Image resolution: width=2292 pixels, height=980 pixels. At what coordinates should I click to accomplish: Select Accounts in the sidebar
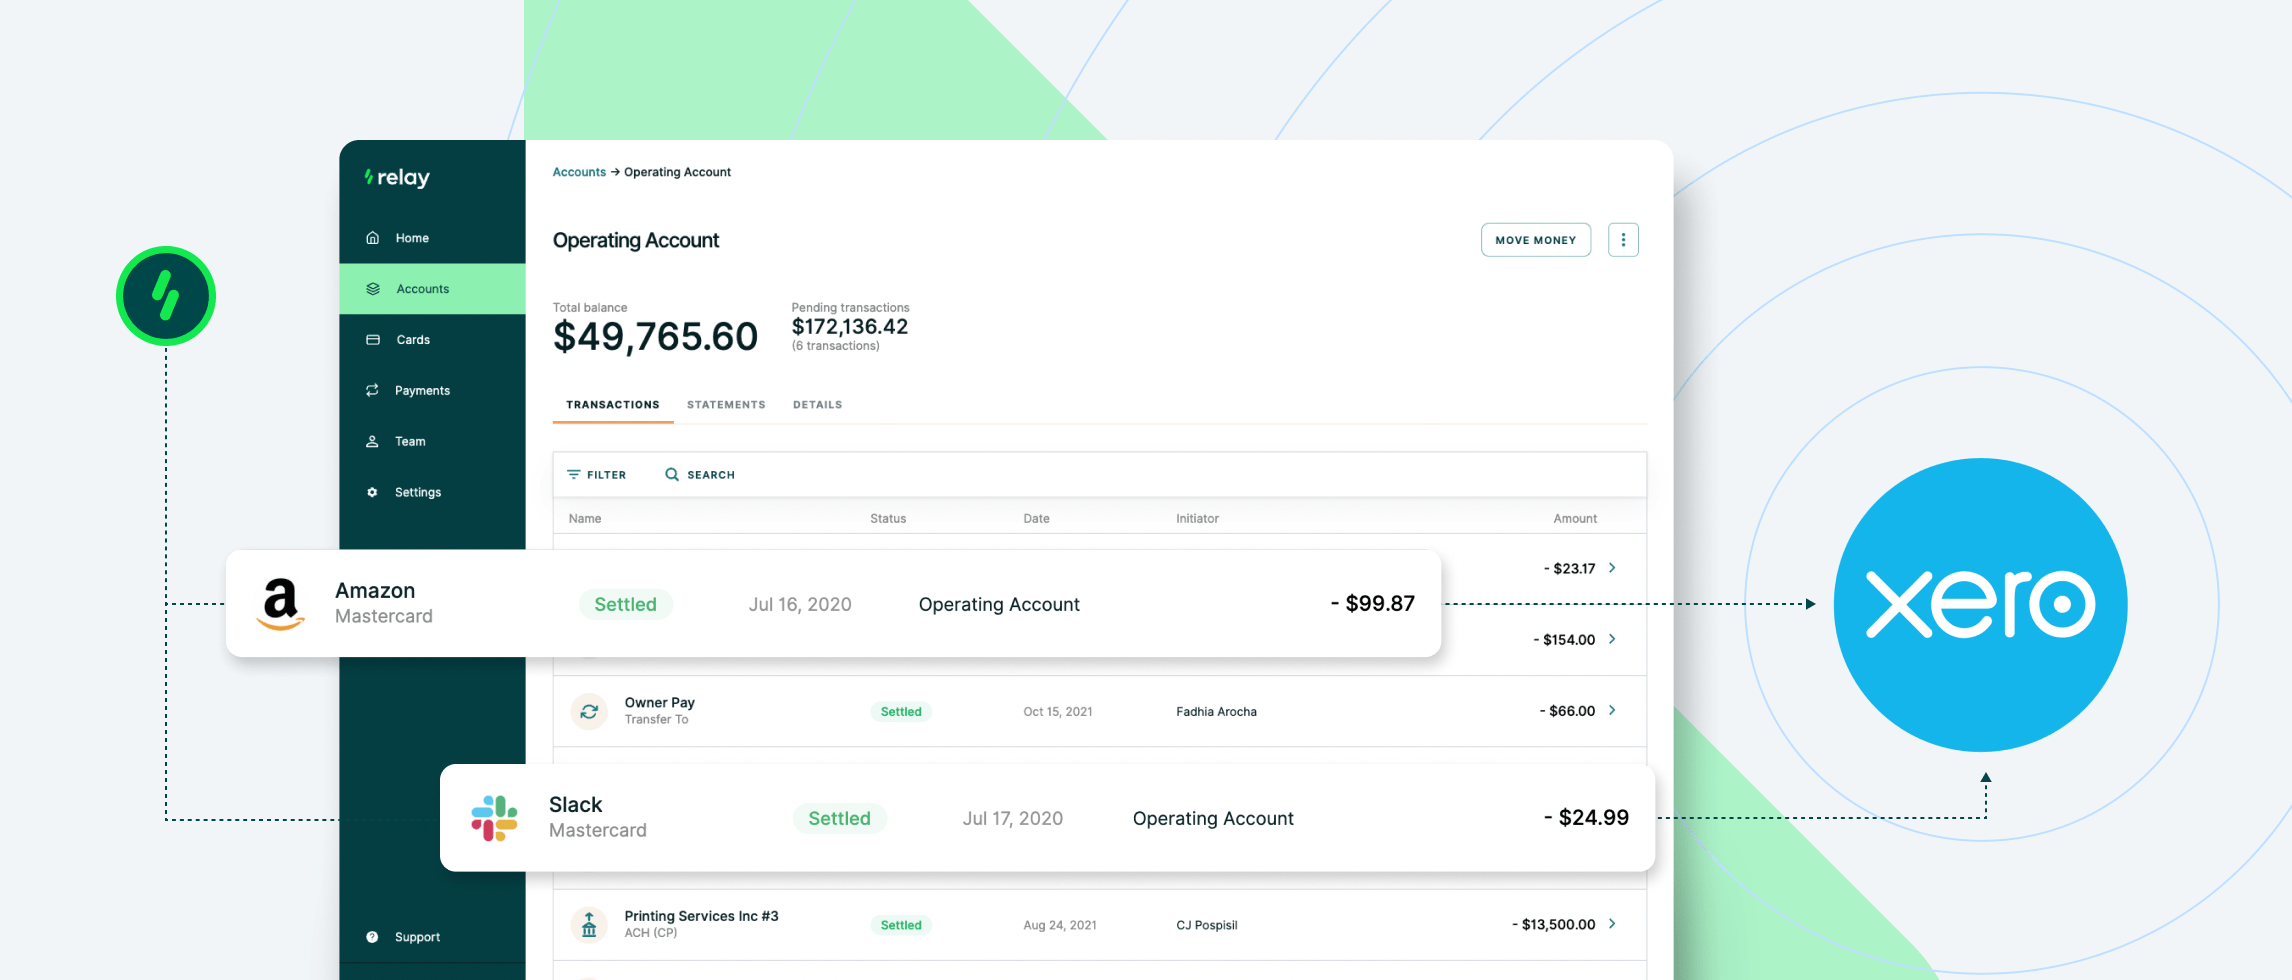tap(432, 289)
